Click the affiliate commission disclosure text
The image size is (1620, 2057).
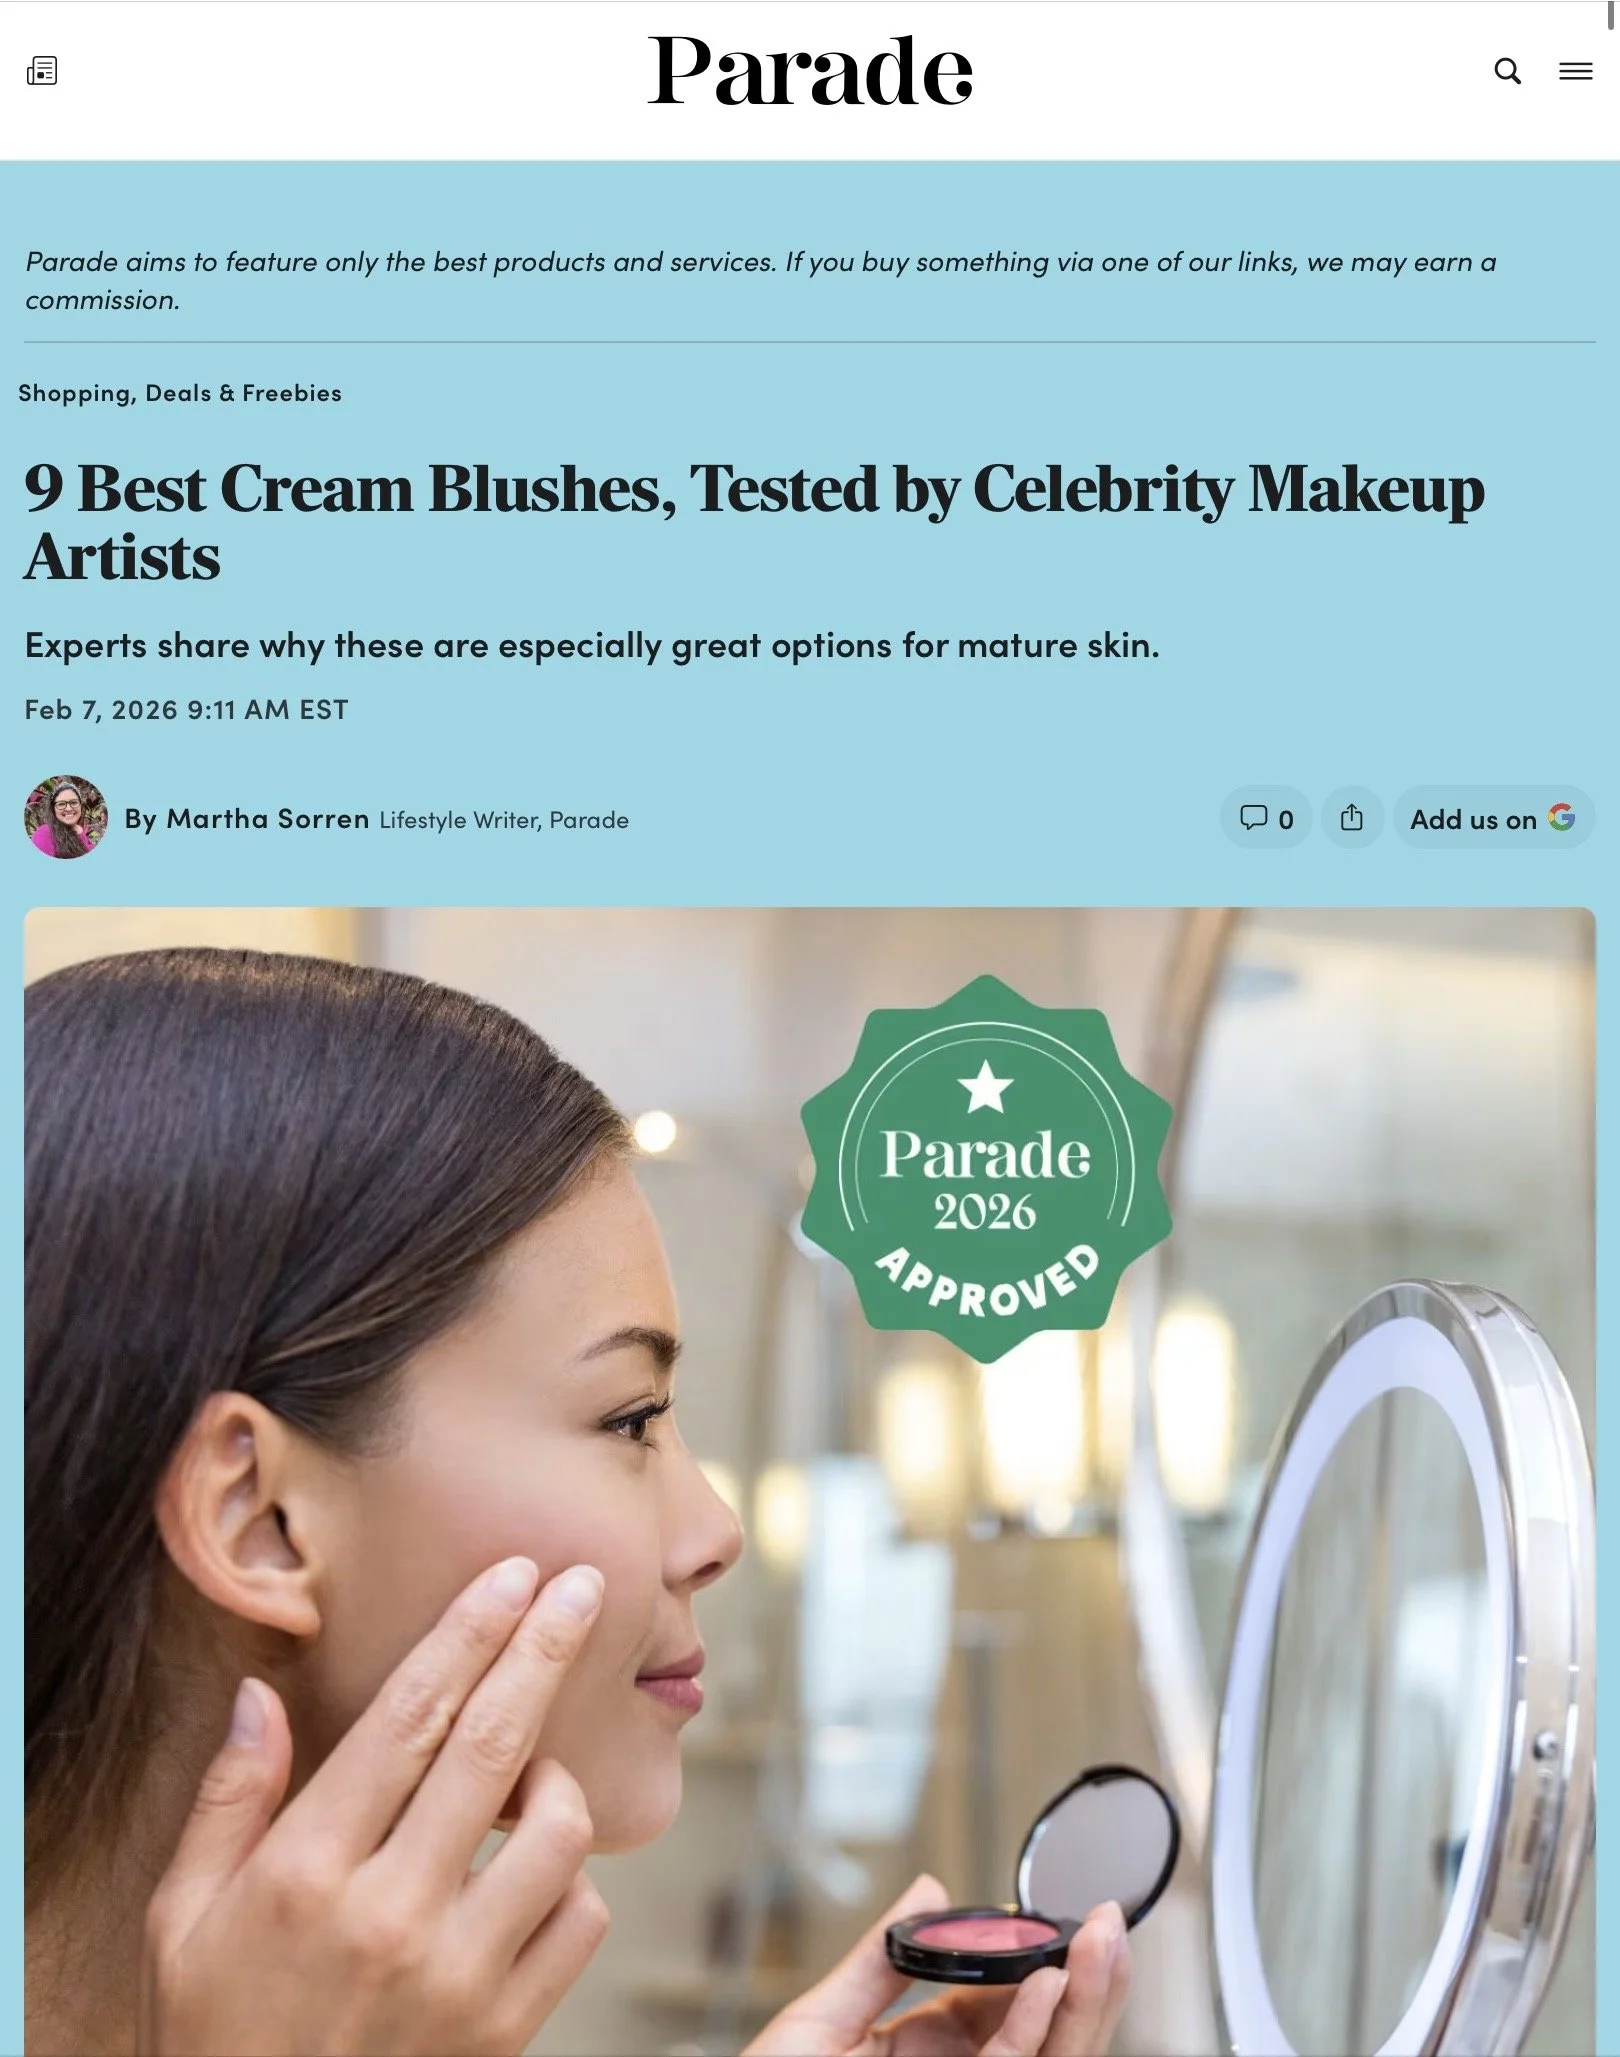point(760,280)
